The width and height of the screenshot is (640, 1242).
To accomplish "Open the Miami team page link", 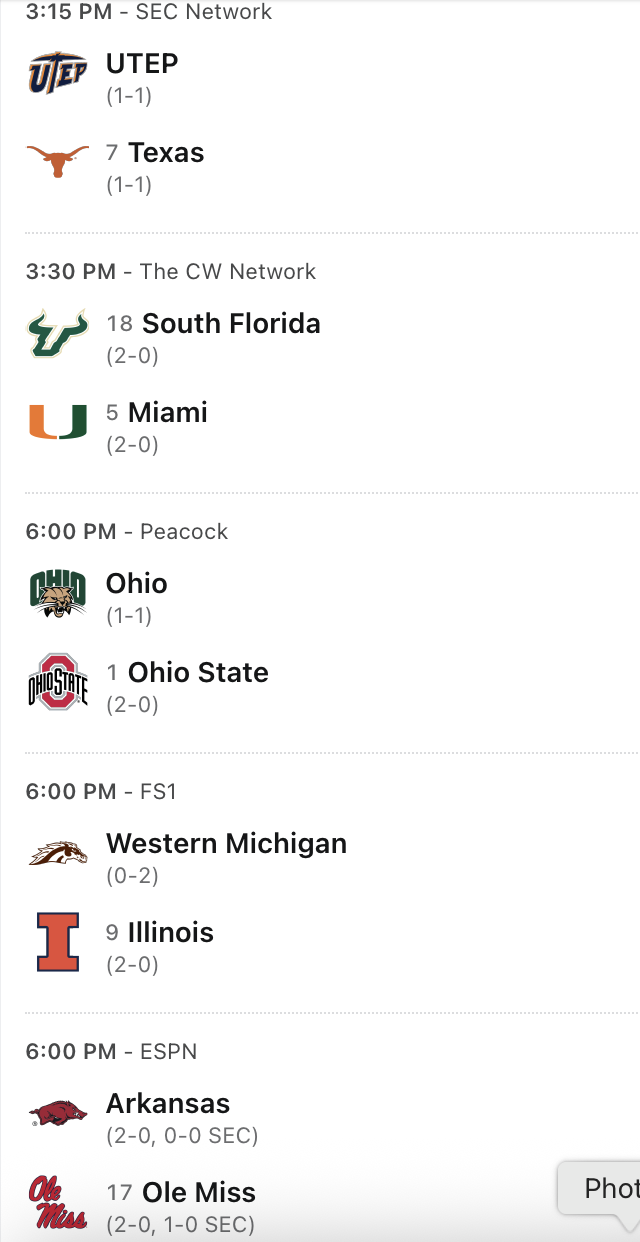I will pos(168,413).
